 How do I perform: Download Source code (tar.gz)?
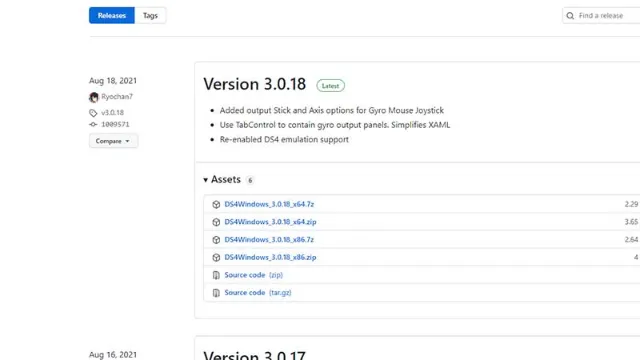258,293
